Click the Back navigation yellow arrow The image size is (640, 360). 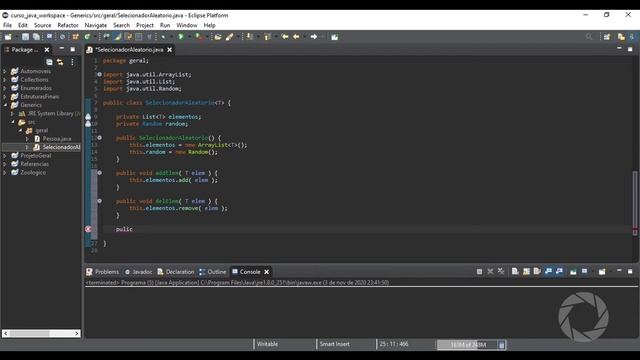pyautogui.click(x=296, y=37)
